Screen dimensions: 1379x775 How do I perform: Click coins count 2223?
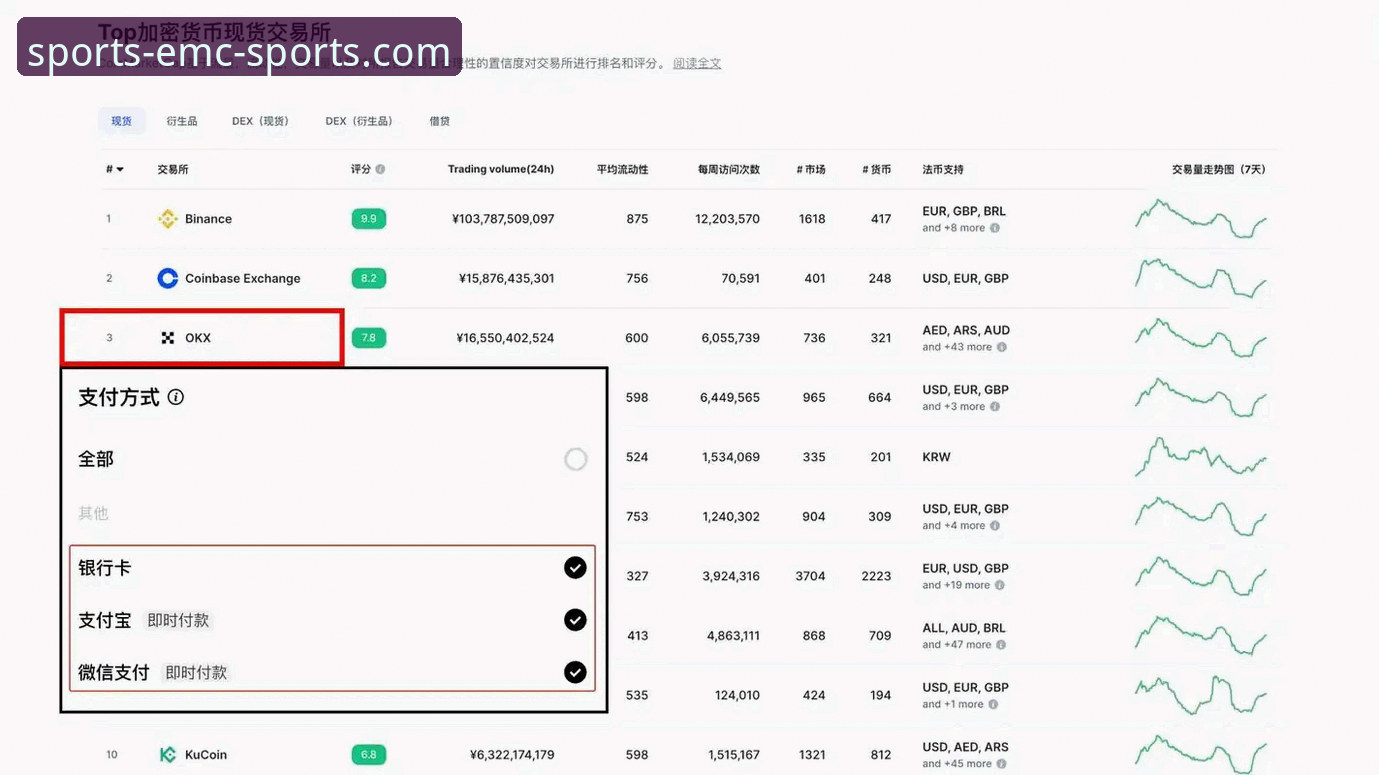tap(876, 576)
